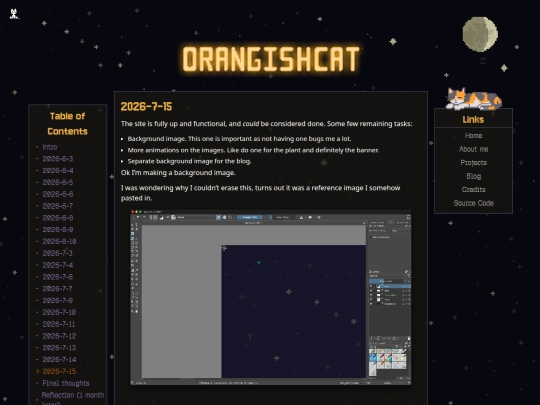The image size is (540, 405).
Task: Open the Reflection (1 month later) link
Action: (73, 398)
